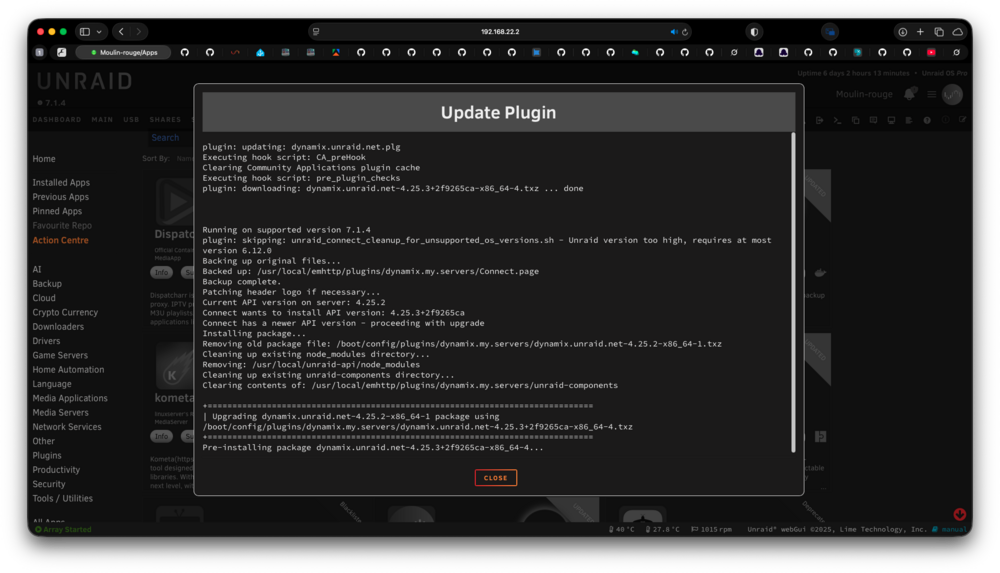
Task: Select the Game Servers category
Action: [x=60, y=355]
